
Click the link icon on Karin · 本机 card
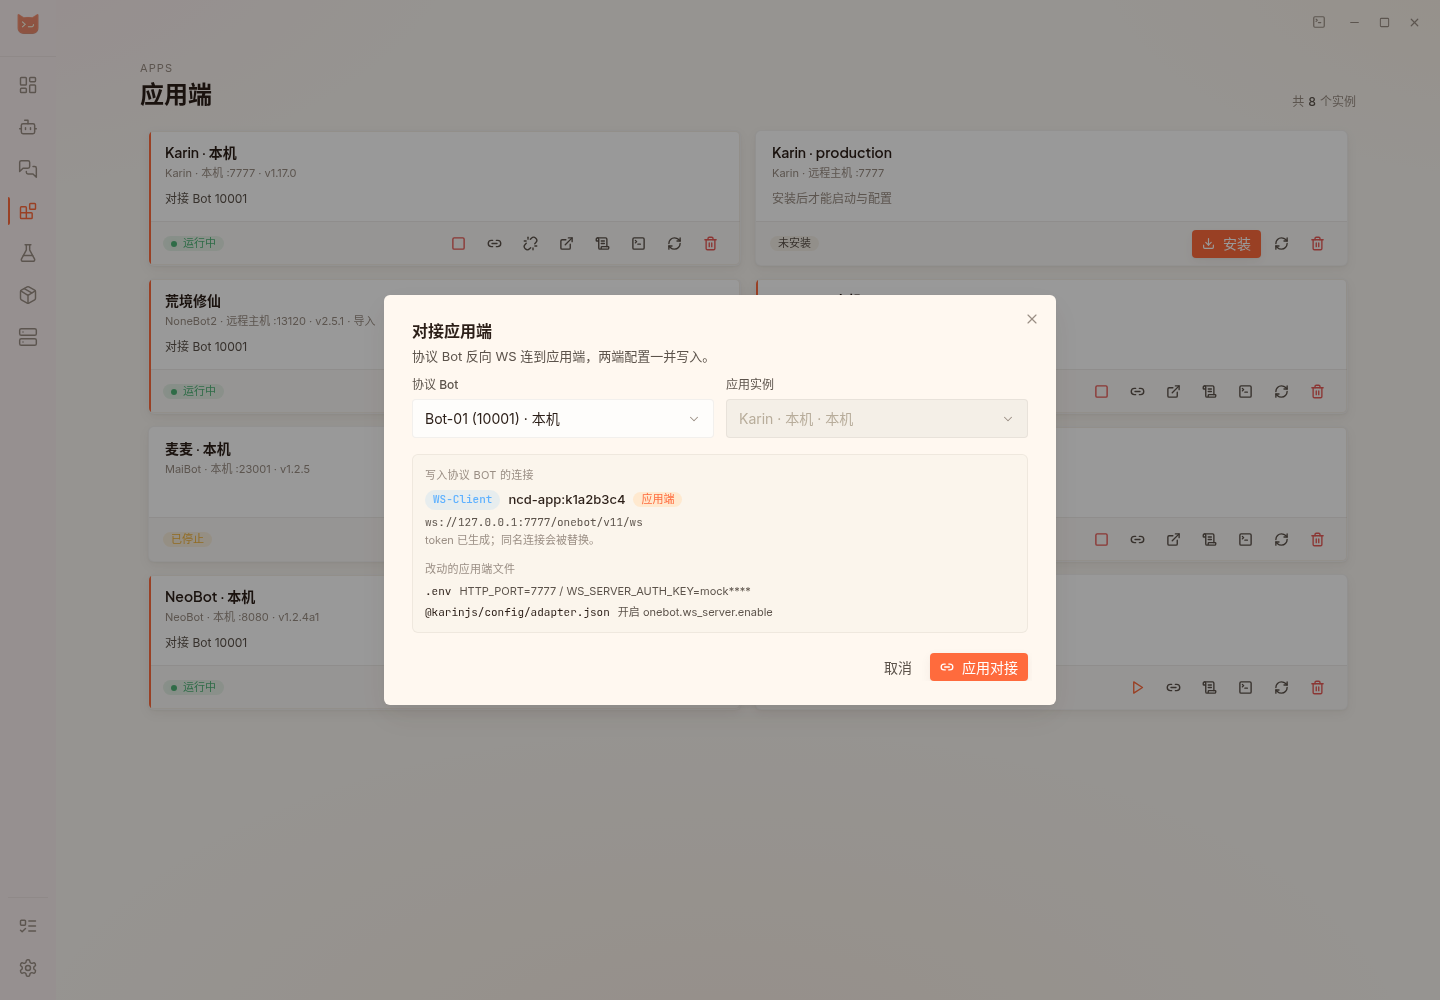point(495,244)
